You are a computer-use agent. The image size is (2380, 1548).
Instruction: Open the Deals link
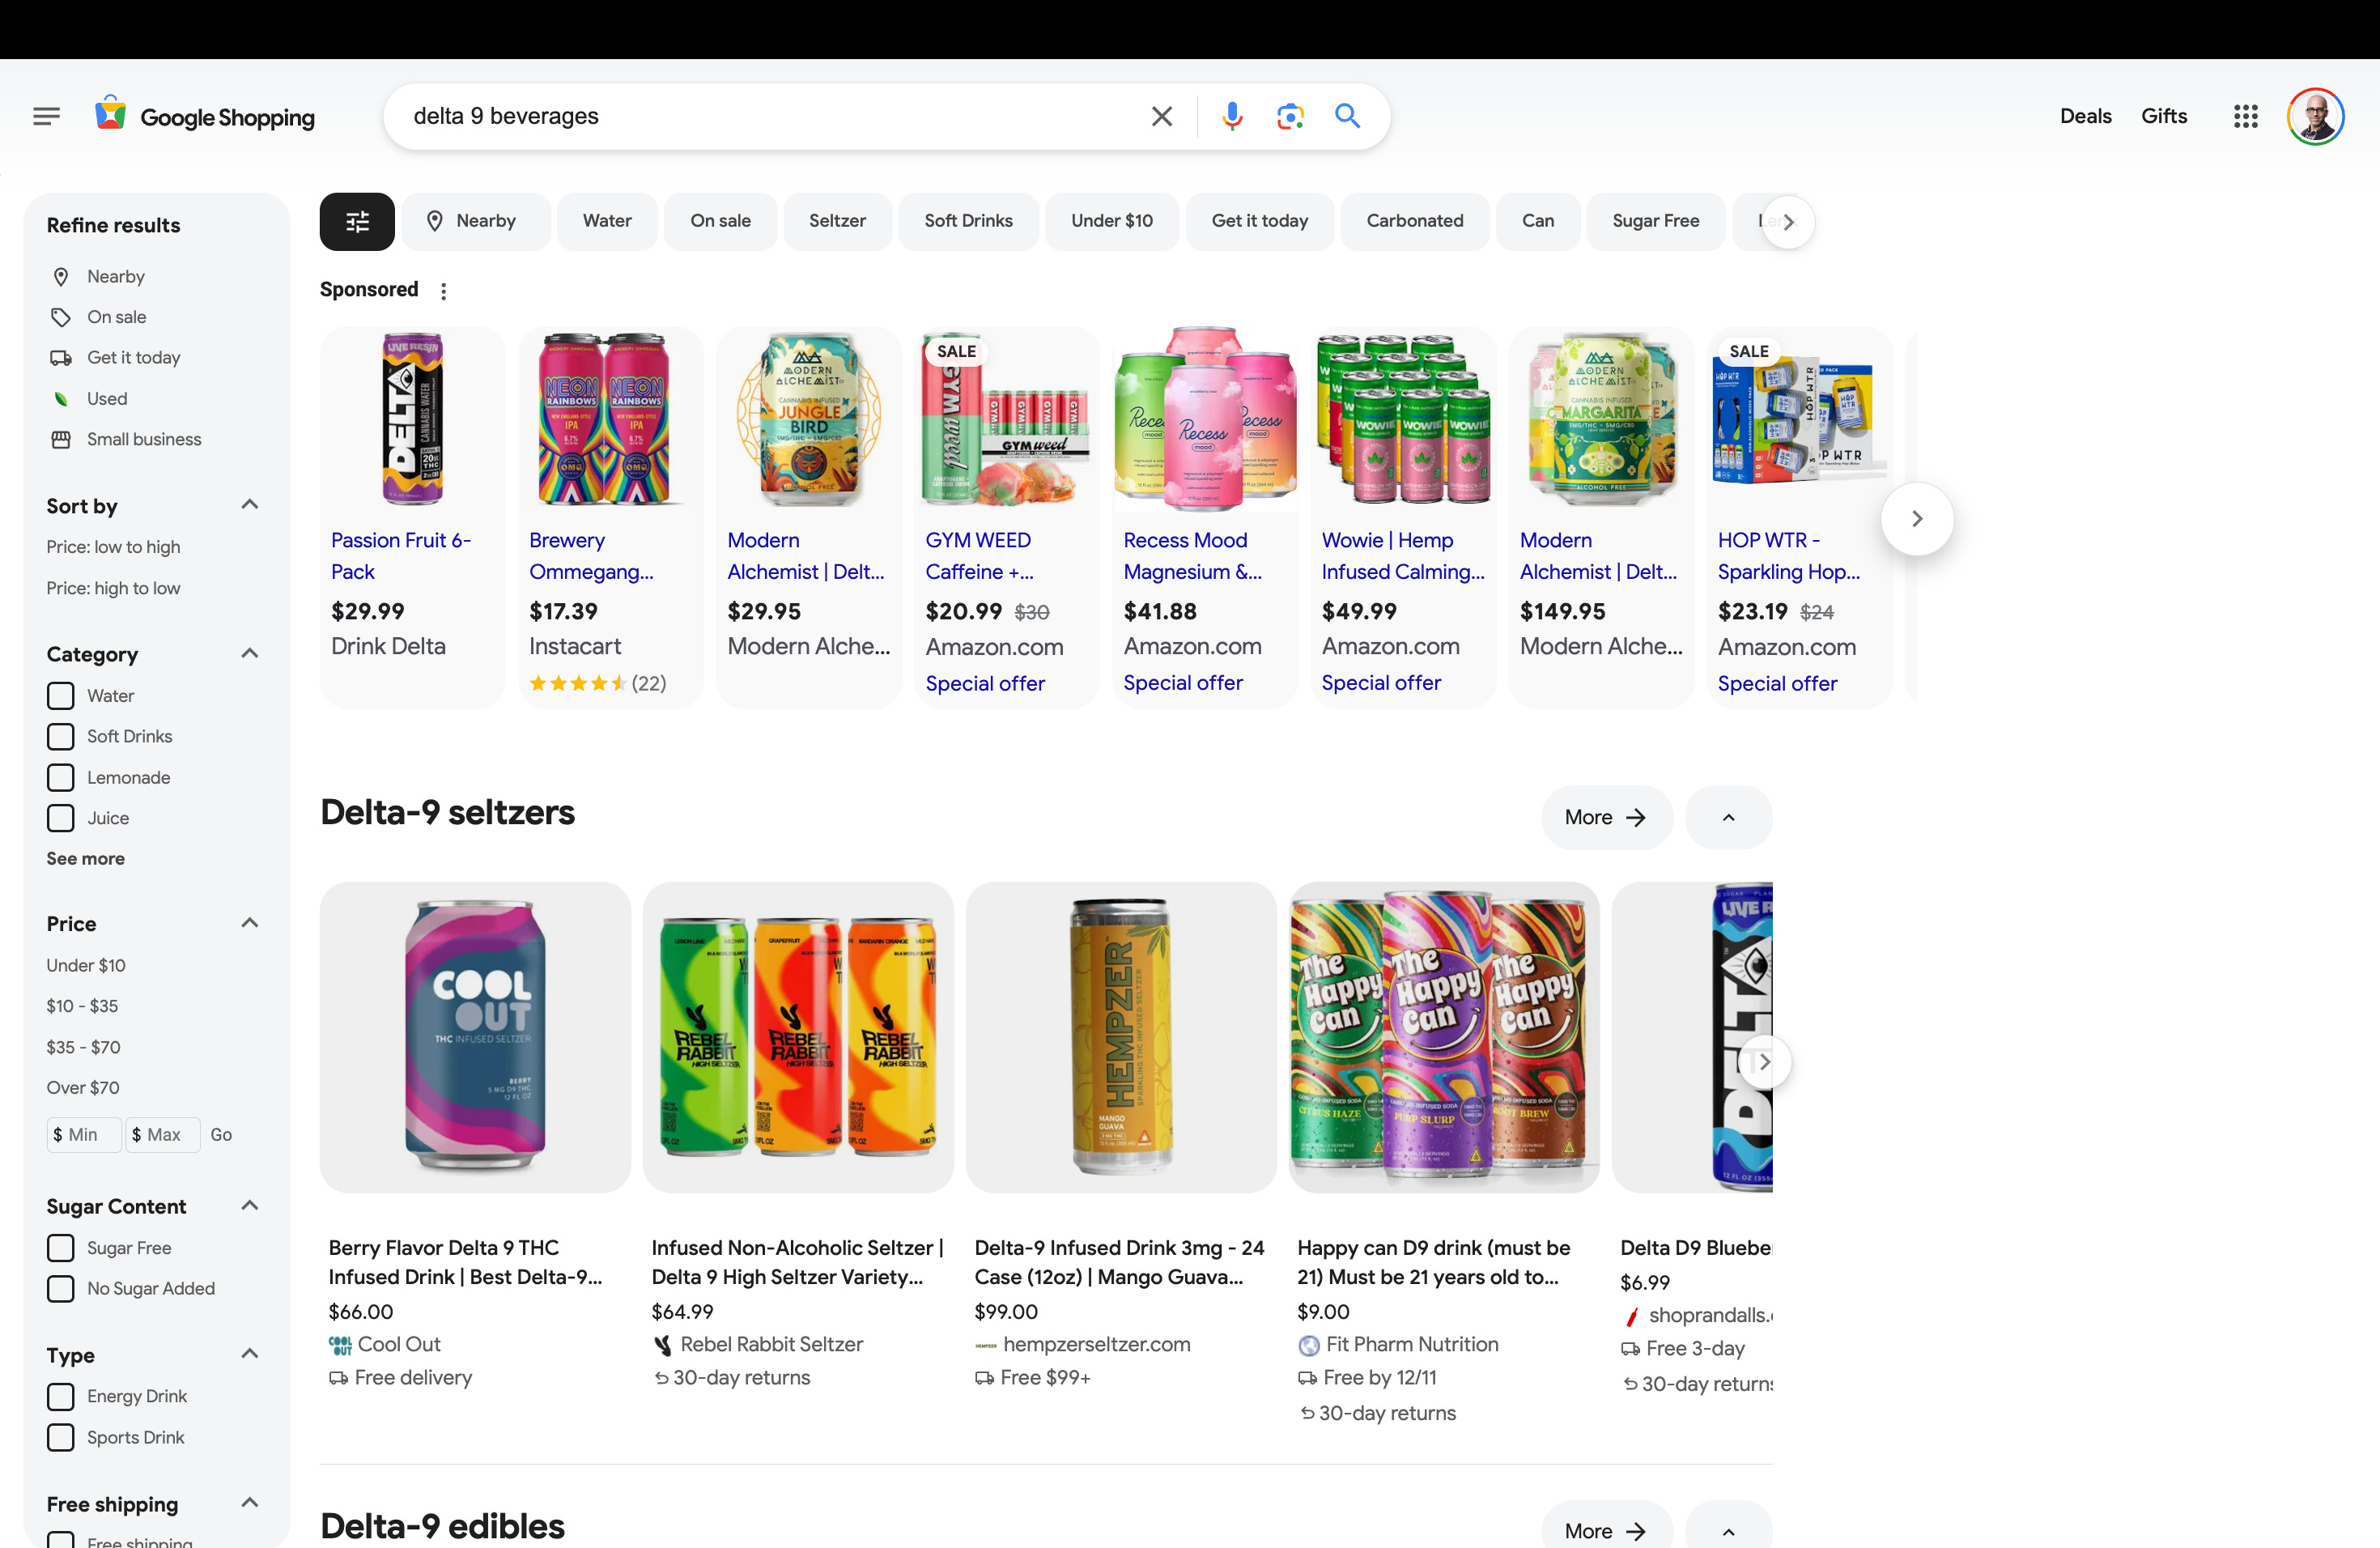click(2085, 117)
